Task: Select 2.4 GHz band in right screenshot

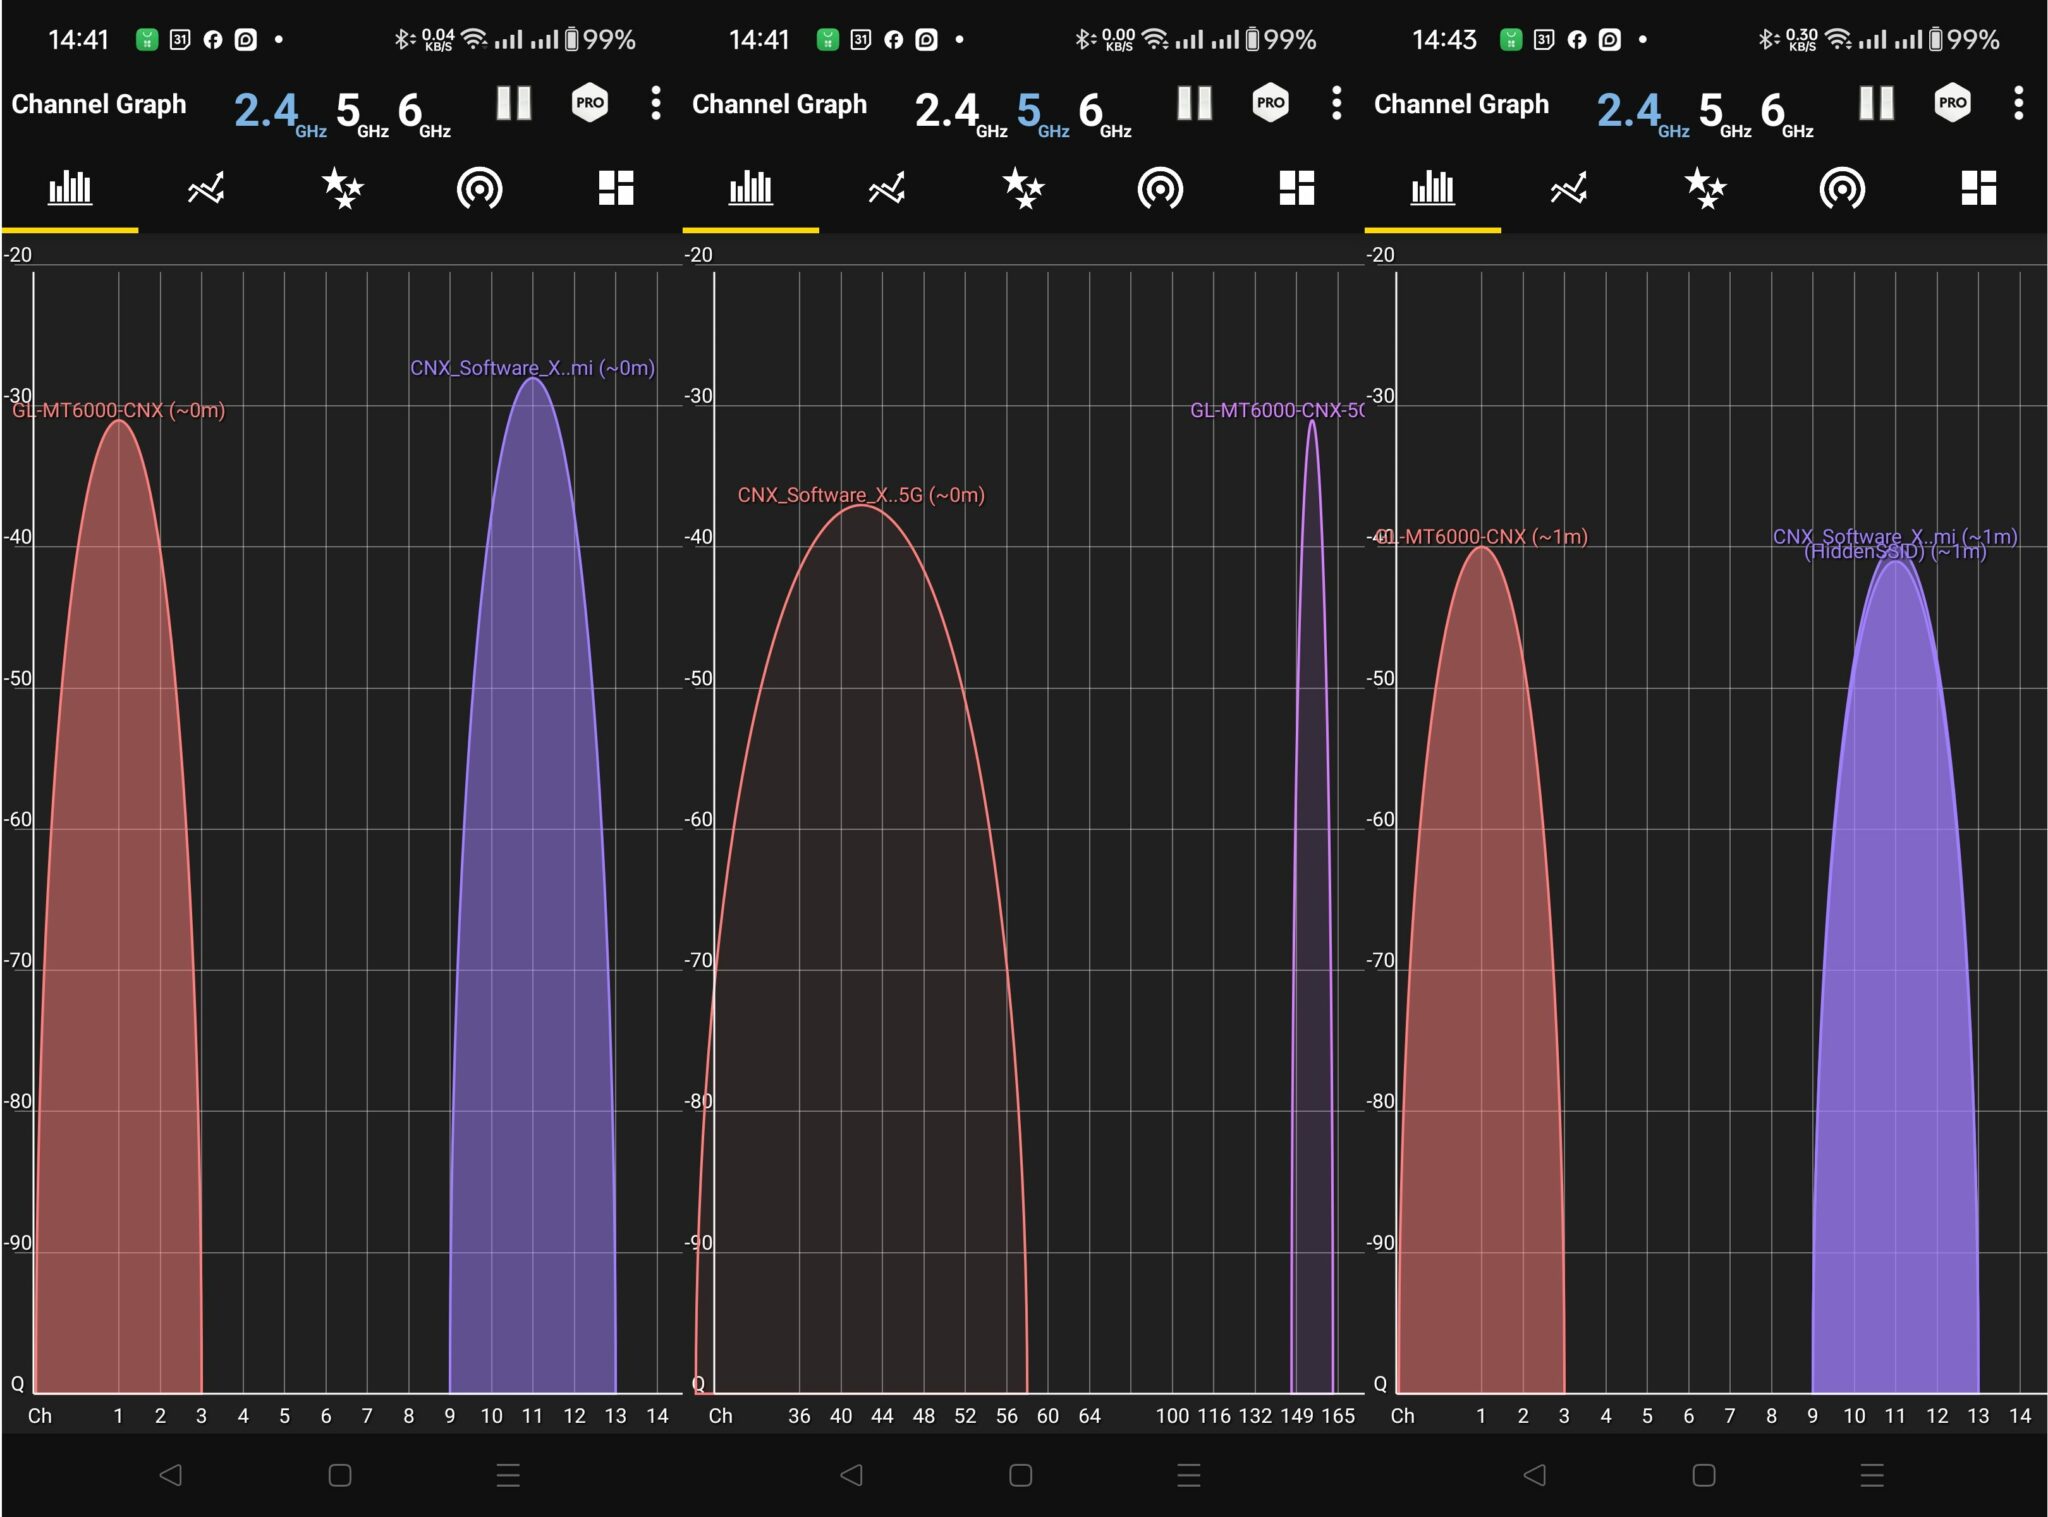Action: pos(1643,112)
